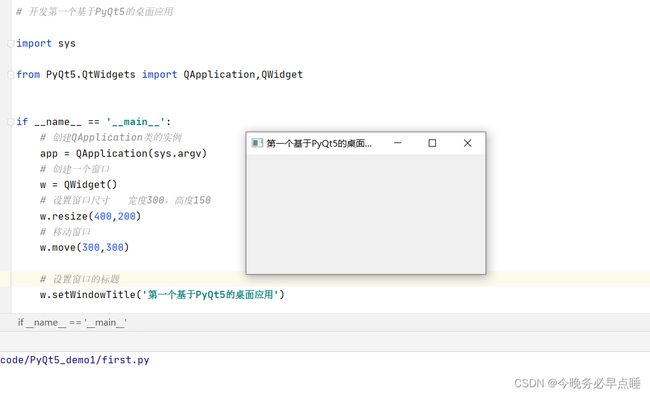Collapse the fold marker beside from PyQt5.QtWidgets

click(x=10, y=75)
